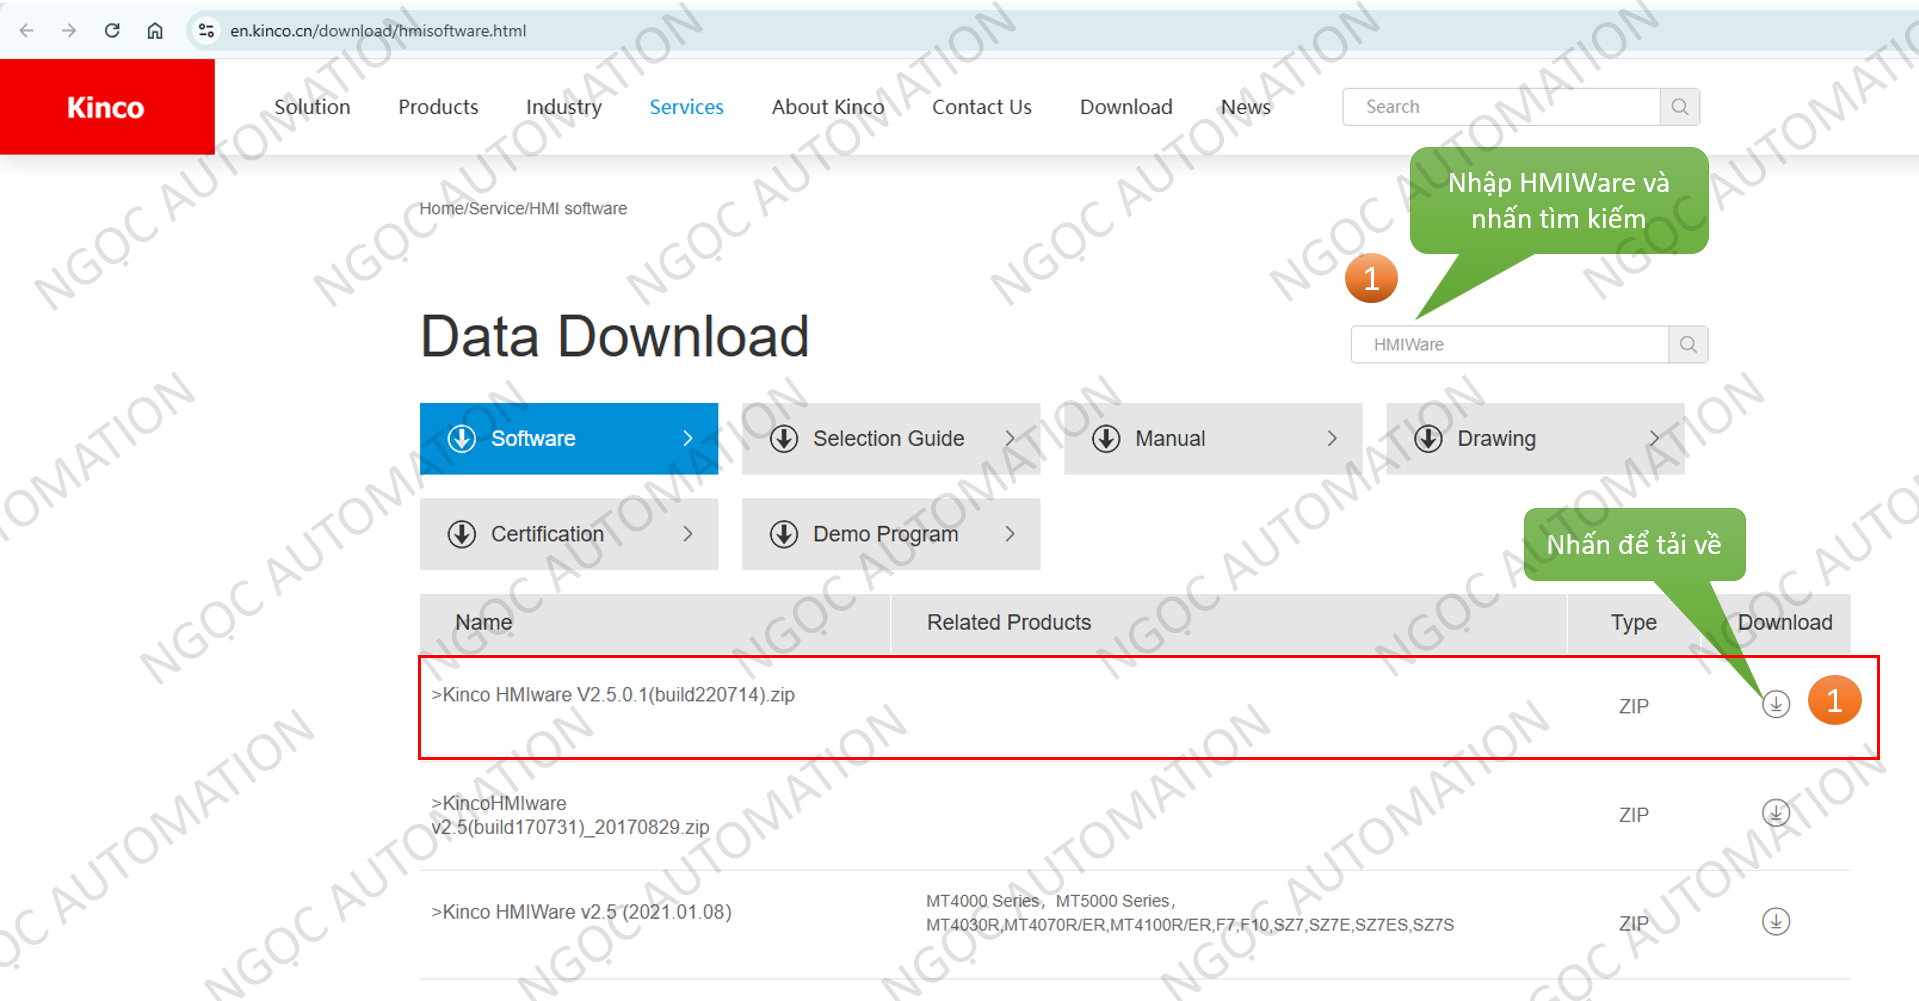Go to browser home page icon
Screen dimensions: 1919x1001
155,30
